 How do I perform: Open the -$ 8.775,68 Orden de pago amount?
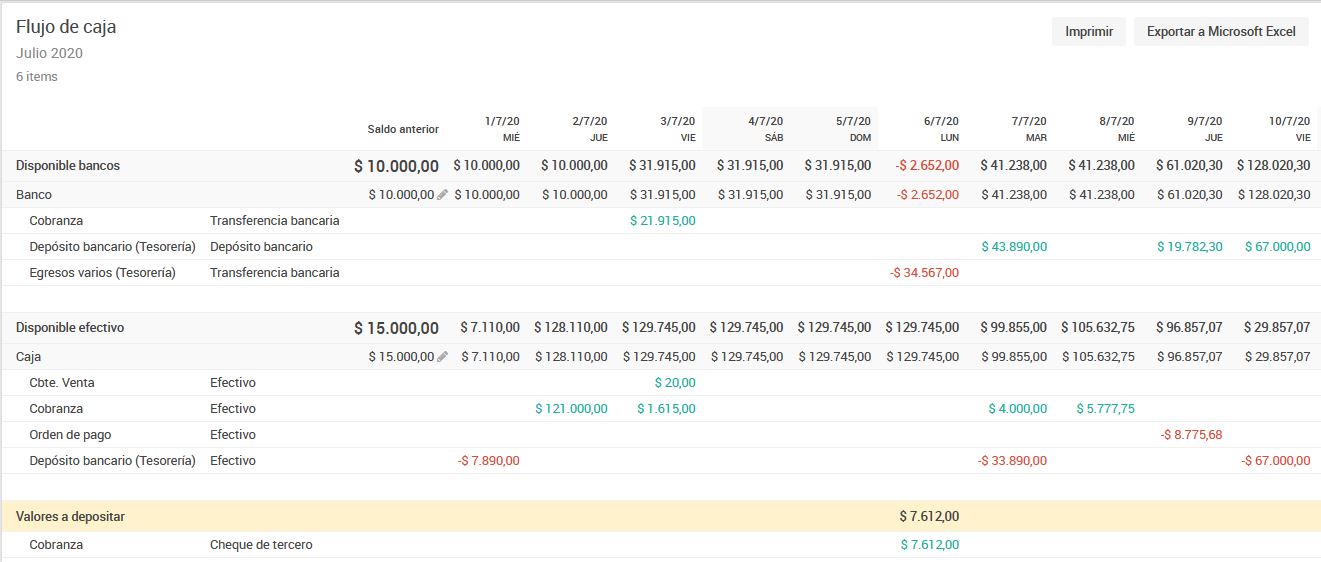tap(1191, 435)
